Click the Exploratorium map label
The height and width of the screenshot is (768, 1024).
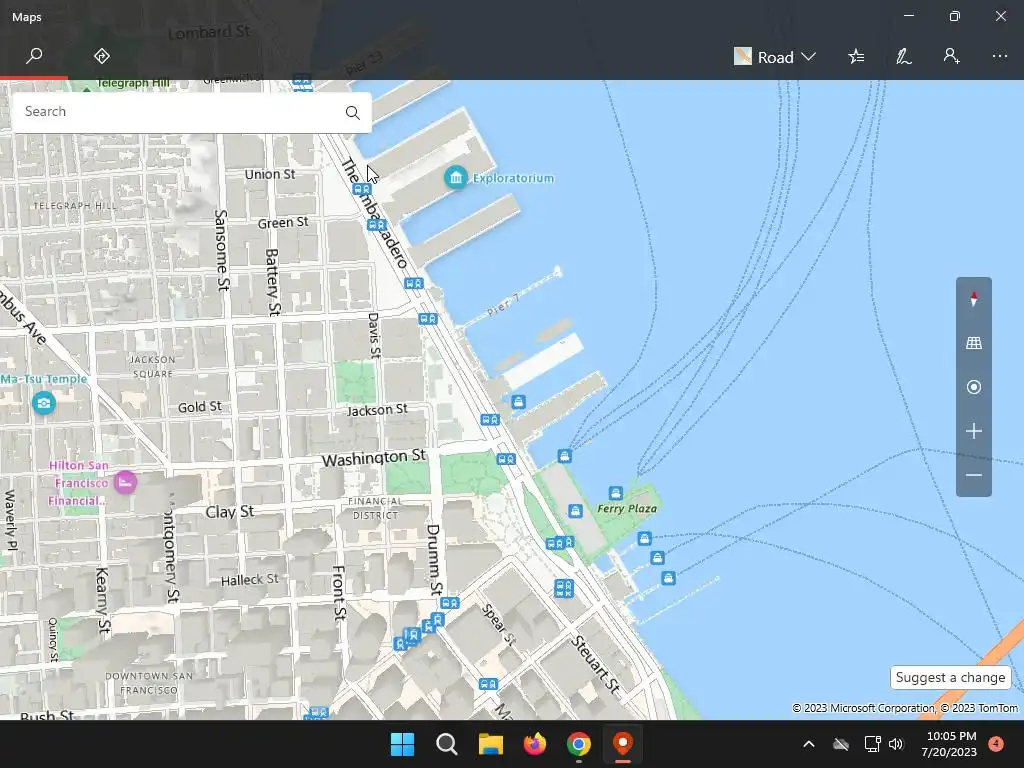click(513, 178)
